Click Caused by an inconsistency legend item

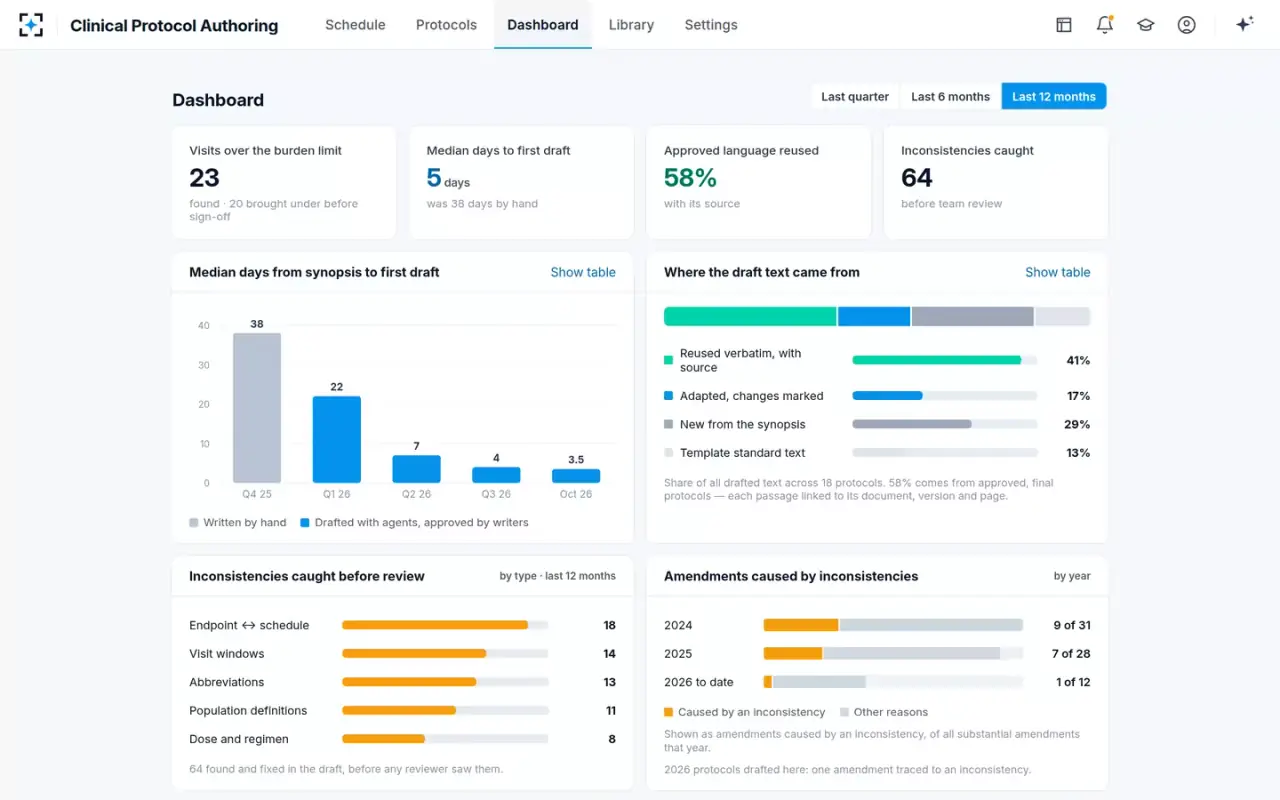[745, 712]
